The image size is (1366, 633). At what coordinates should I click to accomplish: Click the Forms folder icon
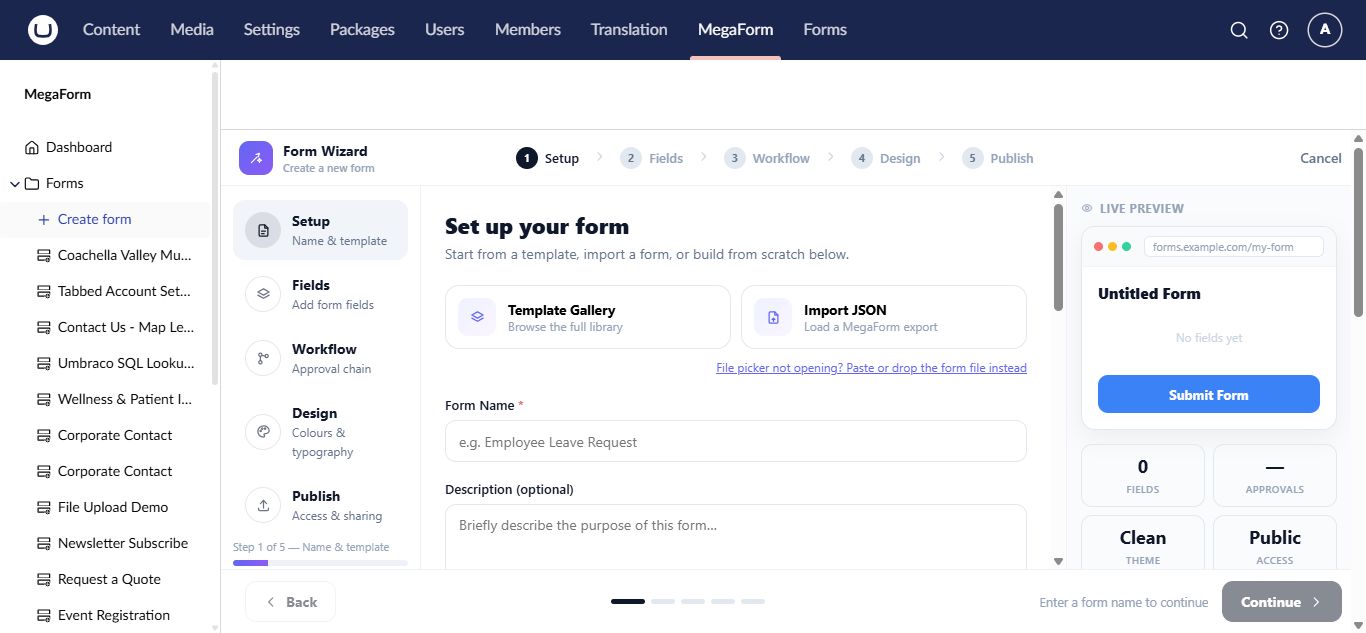pyautogui.click(x=32, y=183)
